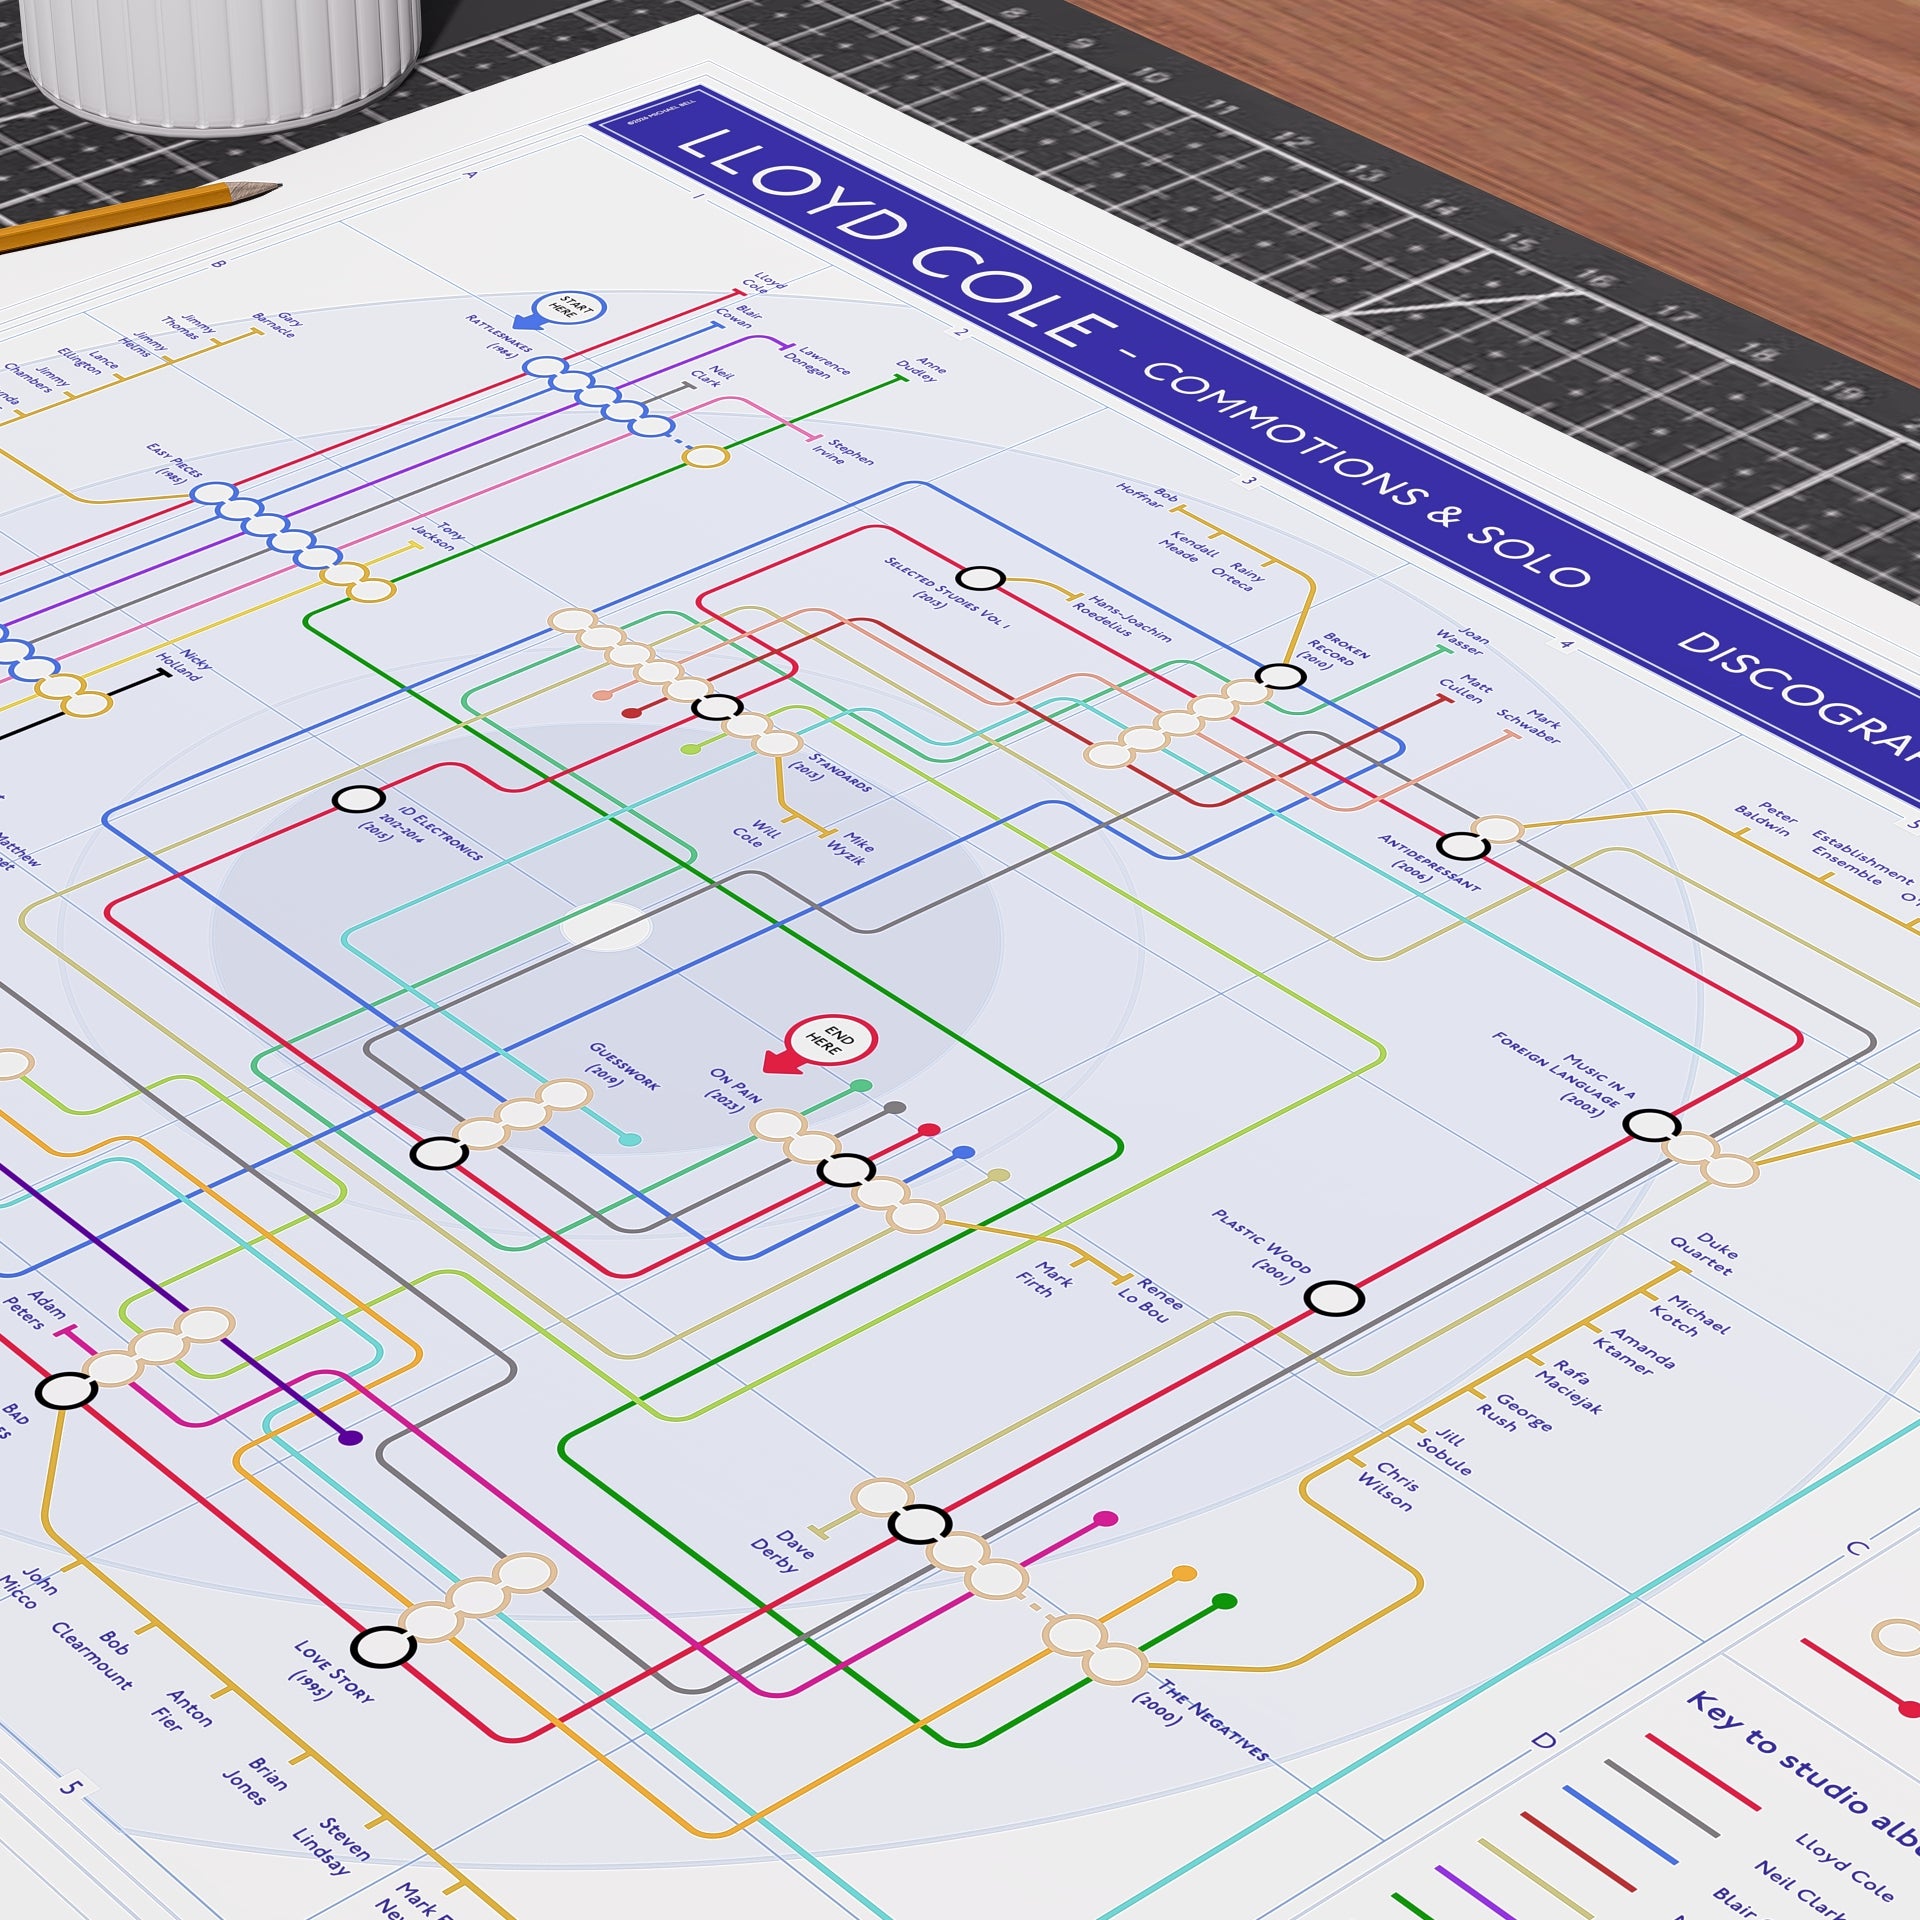Click the 'Plastic Wood (2001)' album label

coord(1260,1246)
